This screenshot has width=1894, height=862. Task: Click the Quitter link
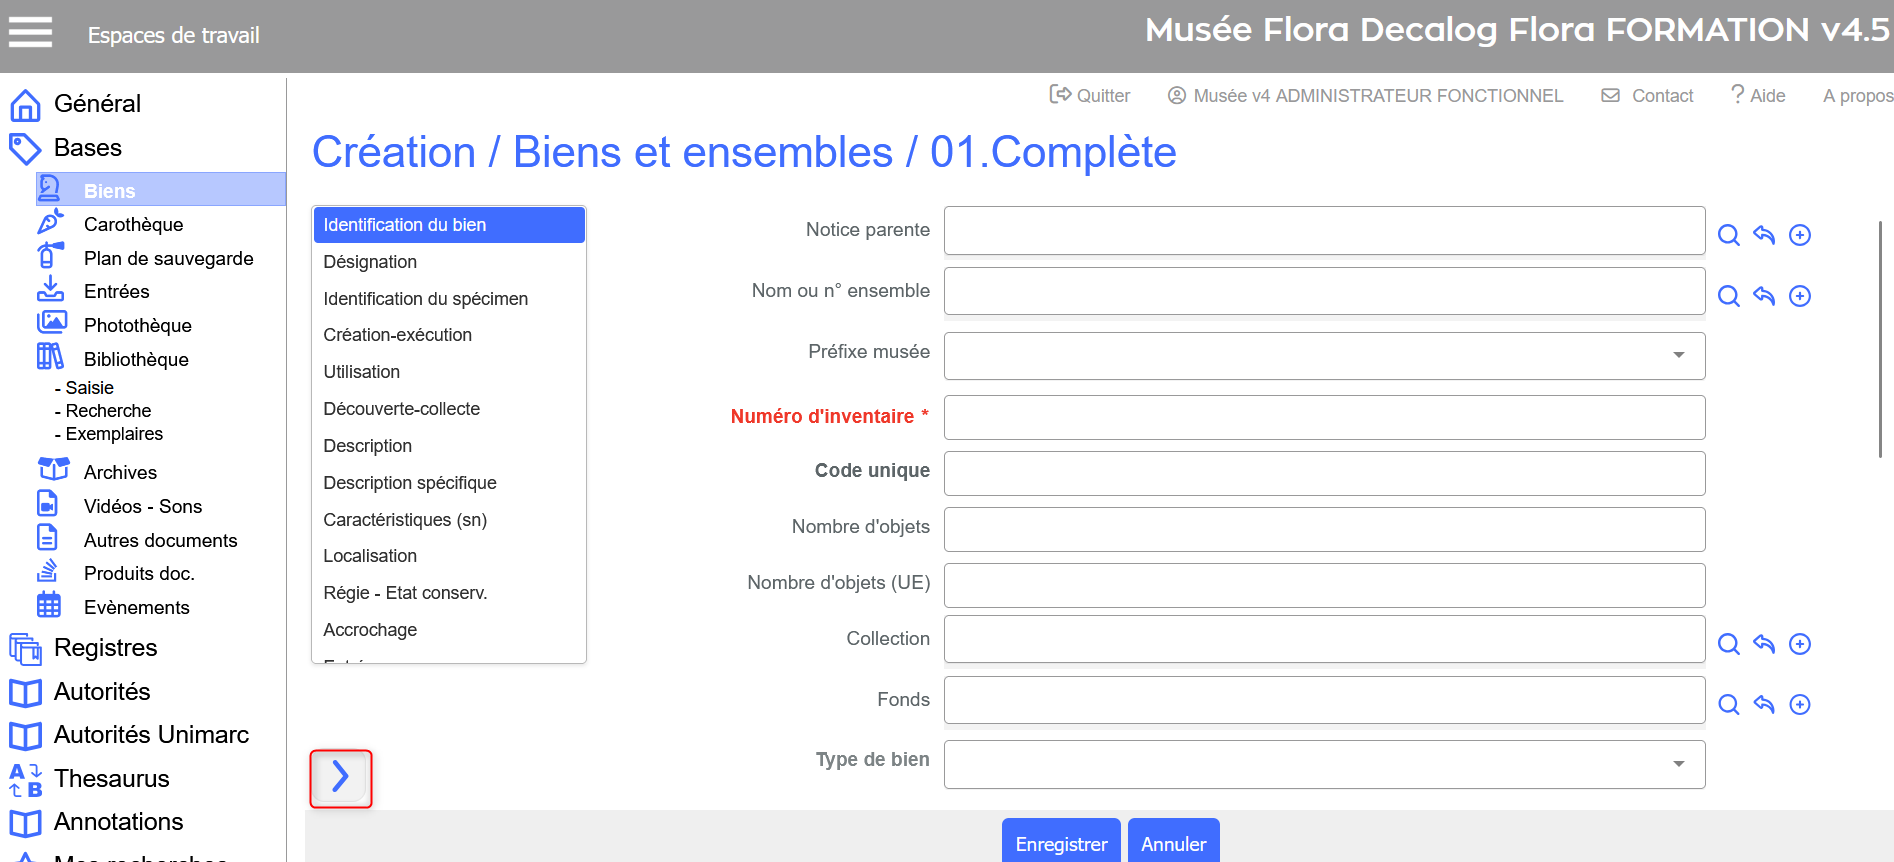(x=1090, y=95)
